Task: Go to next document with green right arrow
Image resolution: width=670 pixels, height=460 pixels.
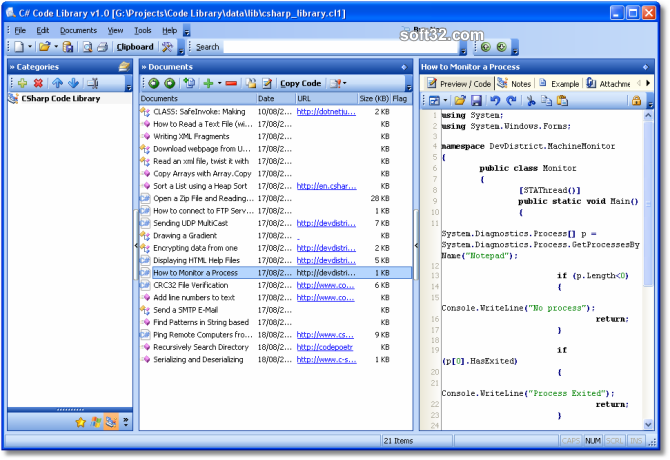Action: coord(170,83)
